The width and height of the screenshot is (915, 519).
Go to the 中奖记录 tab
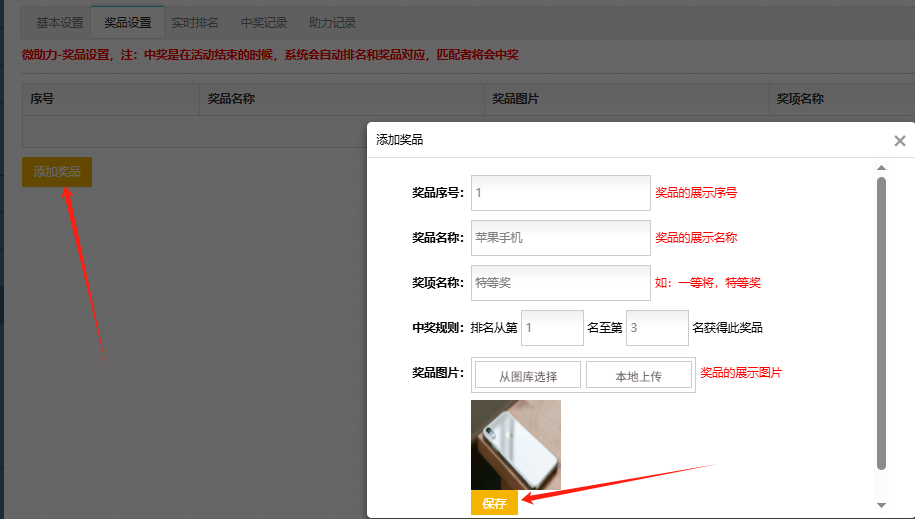point(264,23)
